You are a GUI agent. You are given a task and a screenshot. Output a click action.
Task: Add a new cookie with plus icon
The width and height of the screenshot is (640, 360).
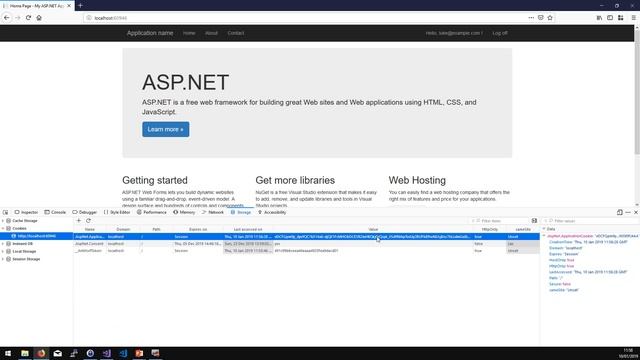[79, 220]
